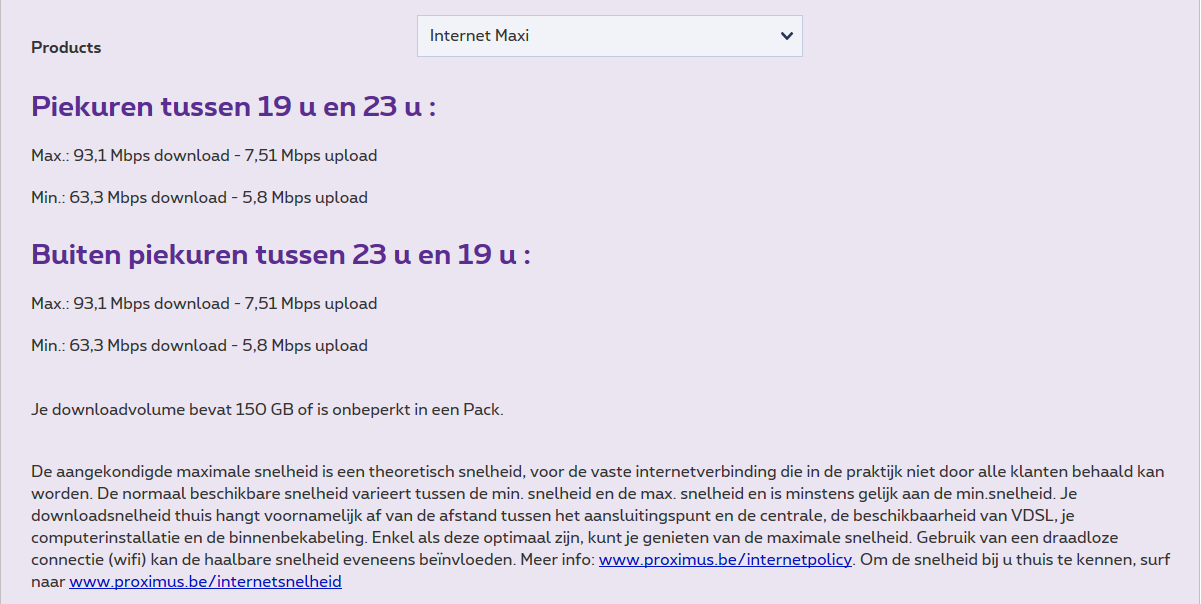Click the Products label

click(x=66, y=47)
